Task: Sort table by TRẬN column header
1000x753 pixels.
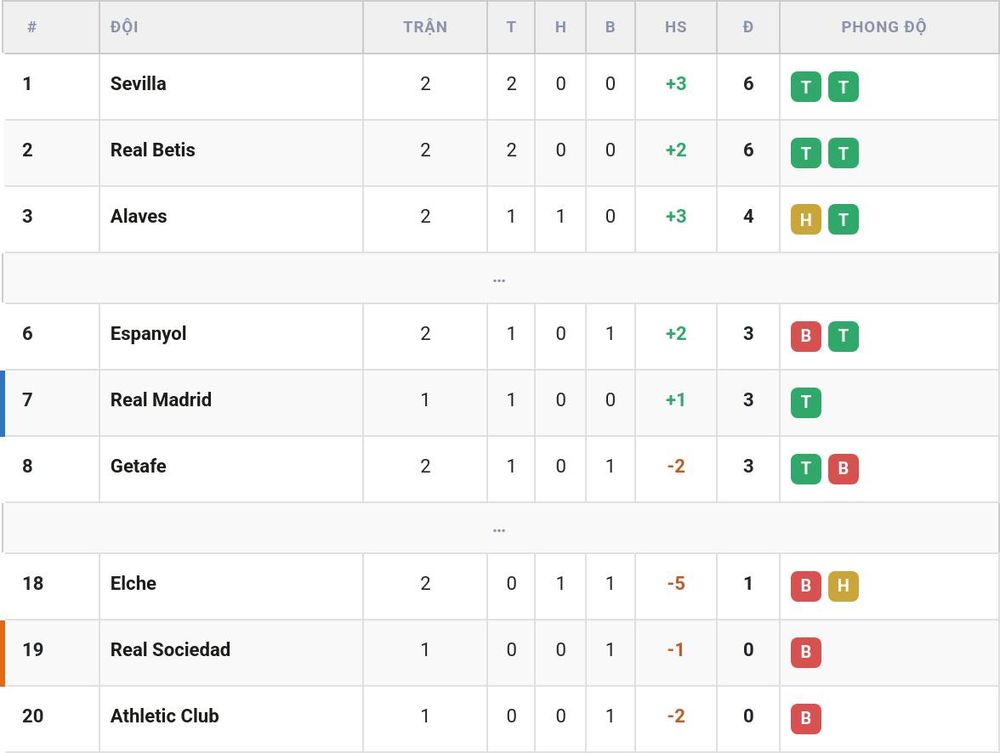Action: pos(425,27)
